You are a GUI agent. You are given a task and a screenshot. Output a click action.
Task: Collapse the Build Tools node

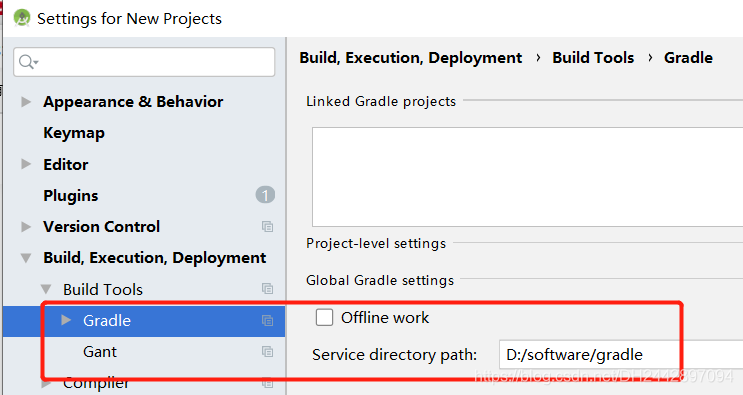[x=46, y=289]
